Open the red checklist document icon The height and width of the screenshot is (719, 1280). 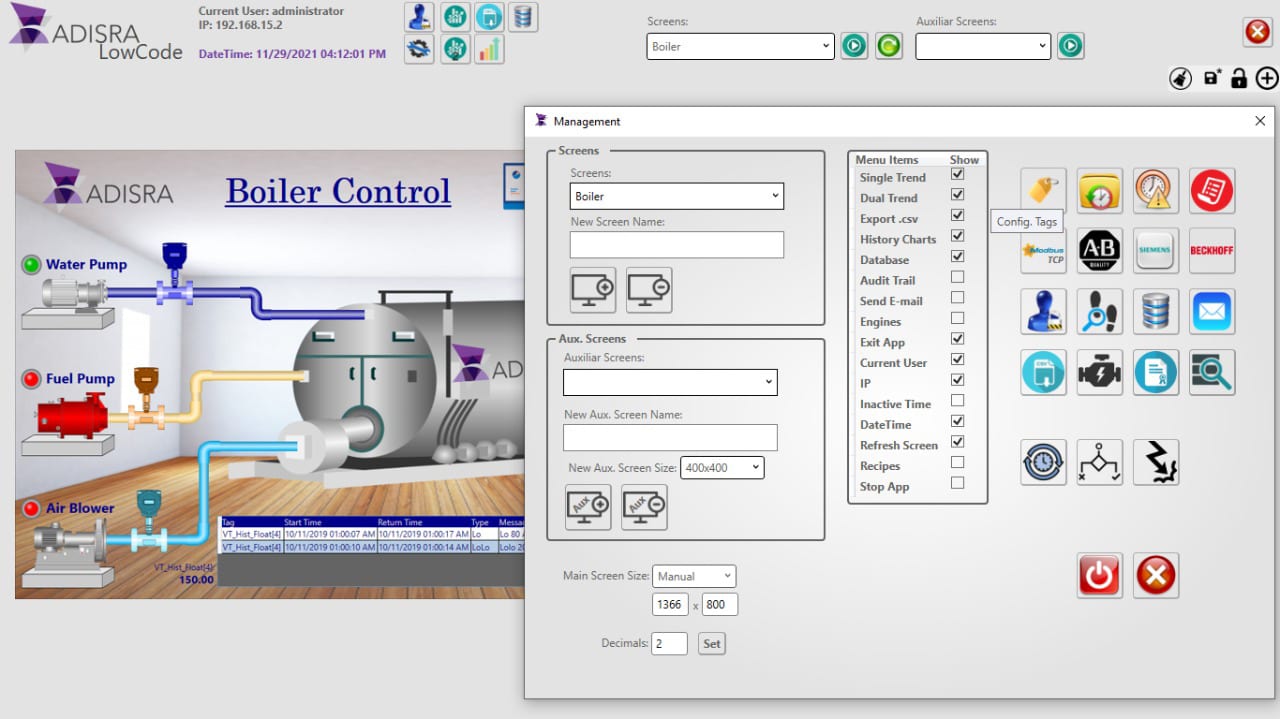(1212, 190)
